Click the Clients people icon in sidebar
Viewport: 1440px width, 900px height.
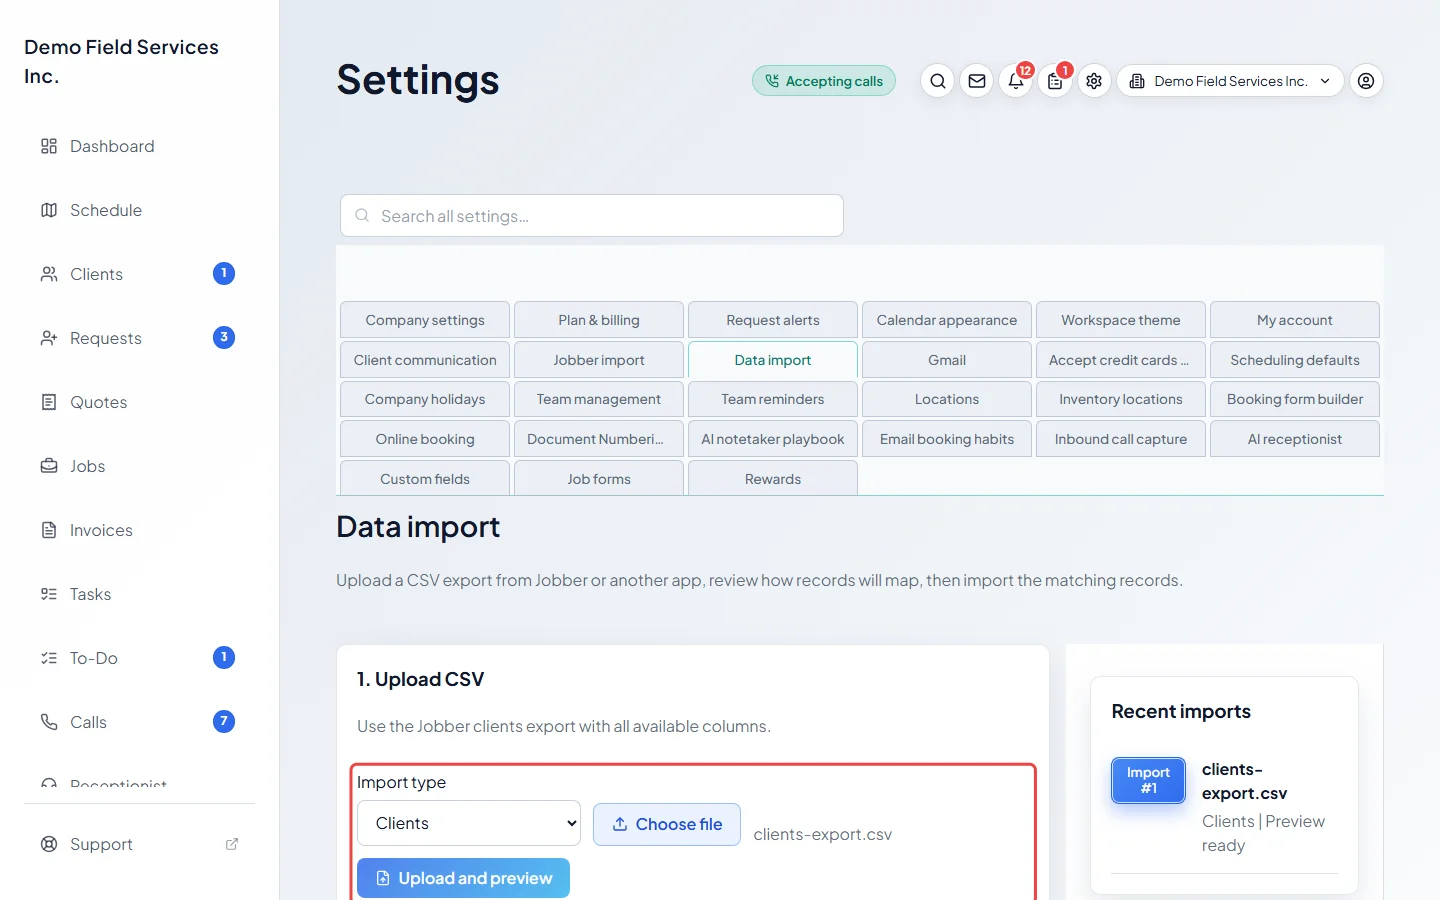(x=49, y=274)
